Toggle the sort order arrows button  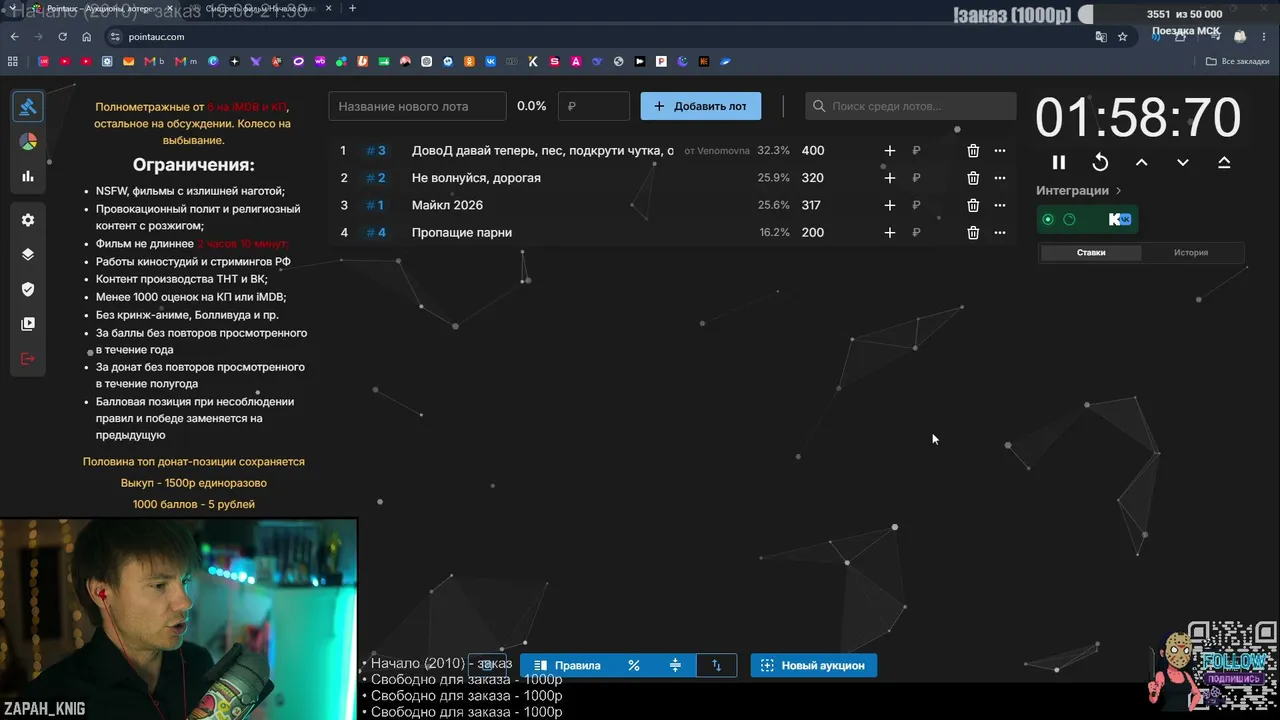point(716,665)
